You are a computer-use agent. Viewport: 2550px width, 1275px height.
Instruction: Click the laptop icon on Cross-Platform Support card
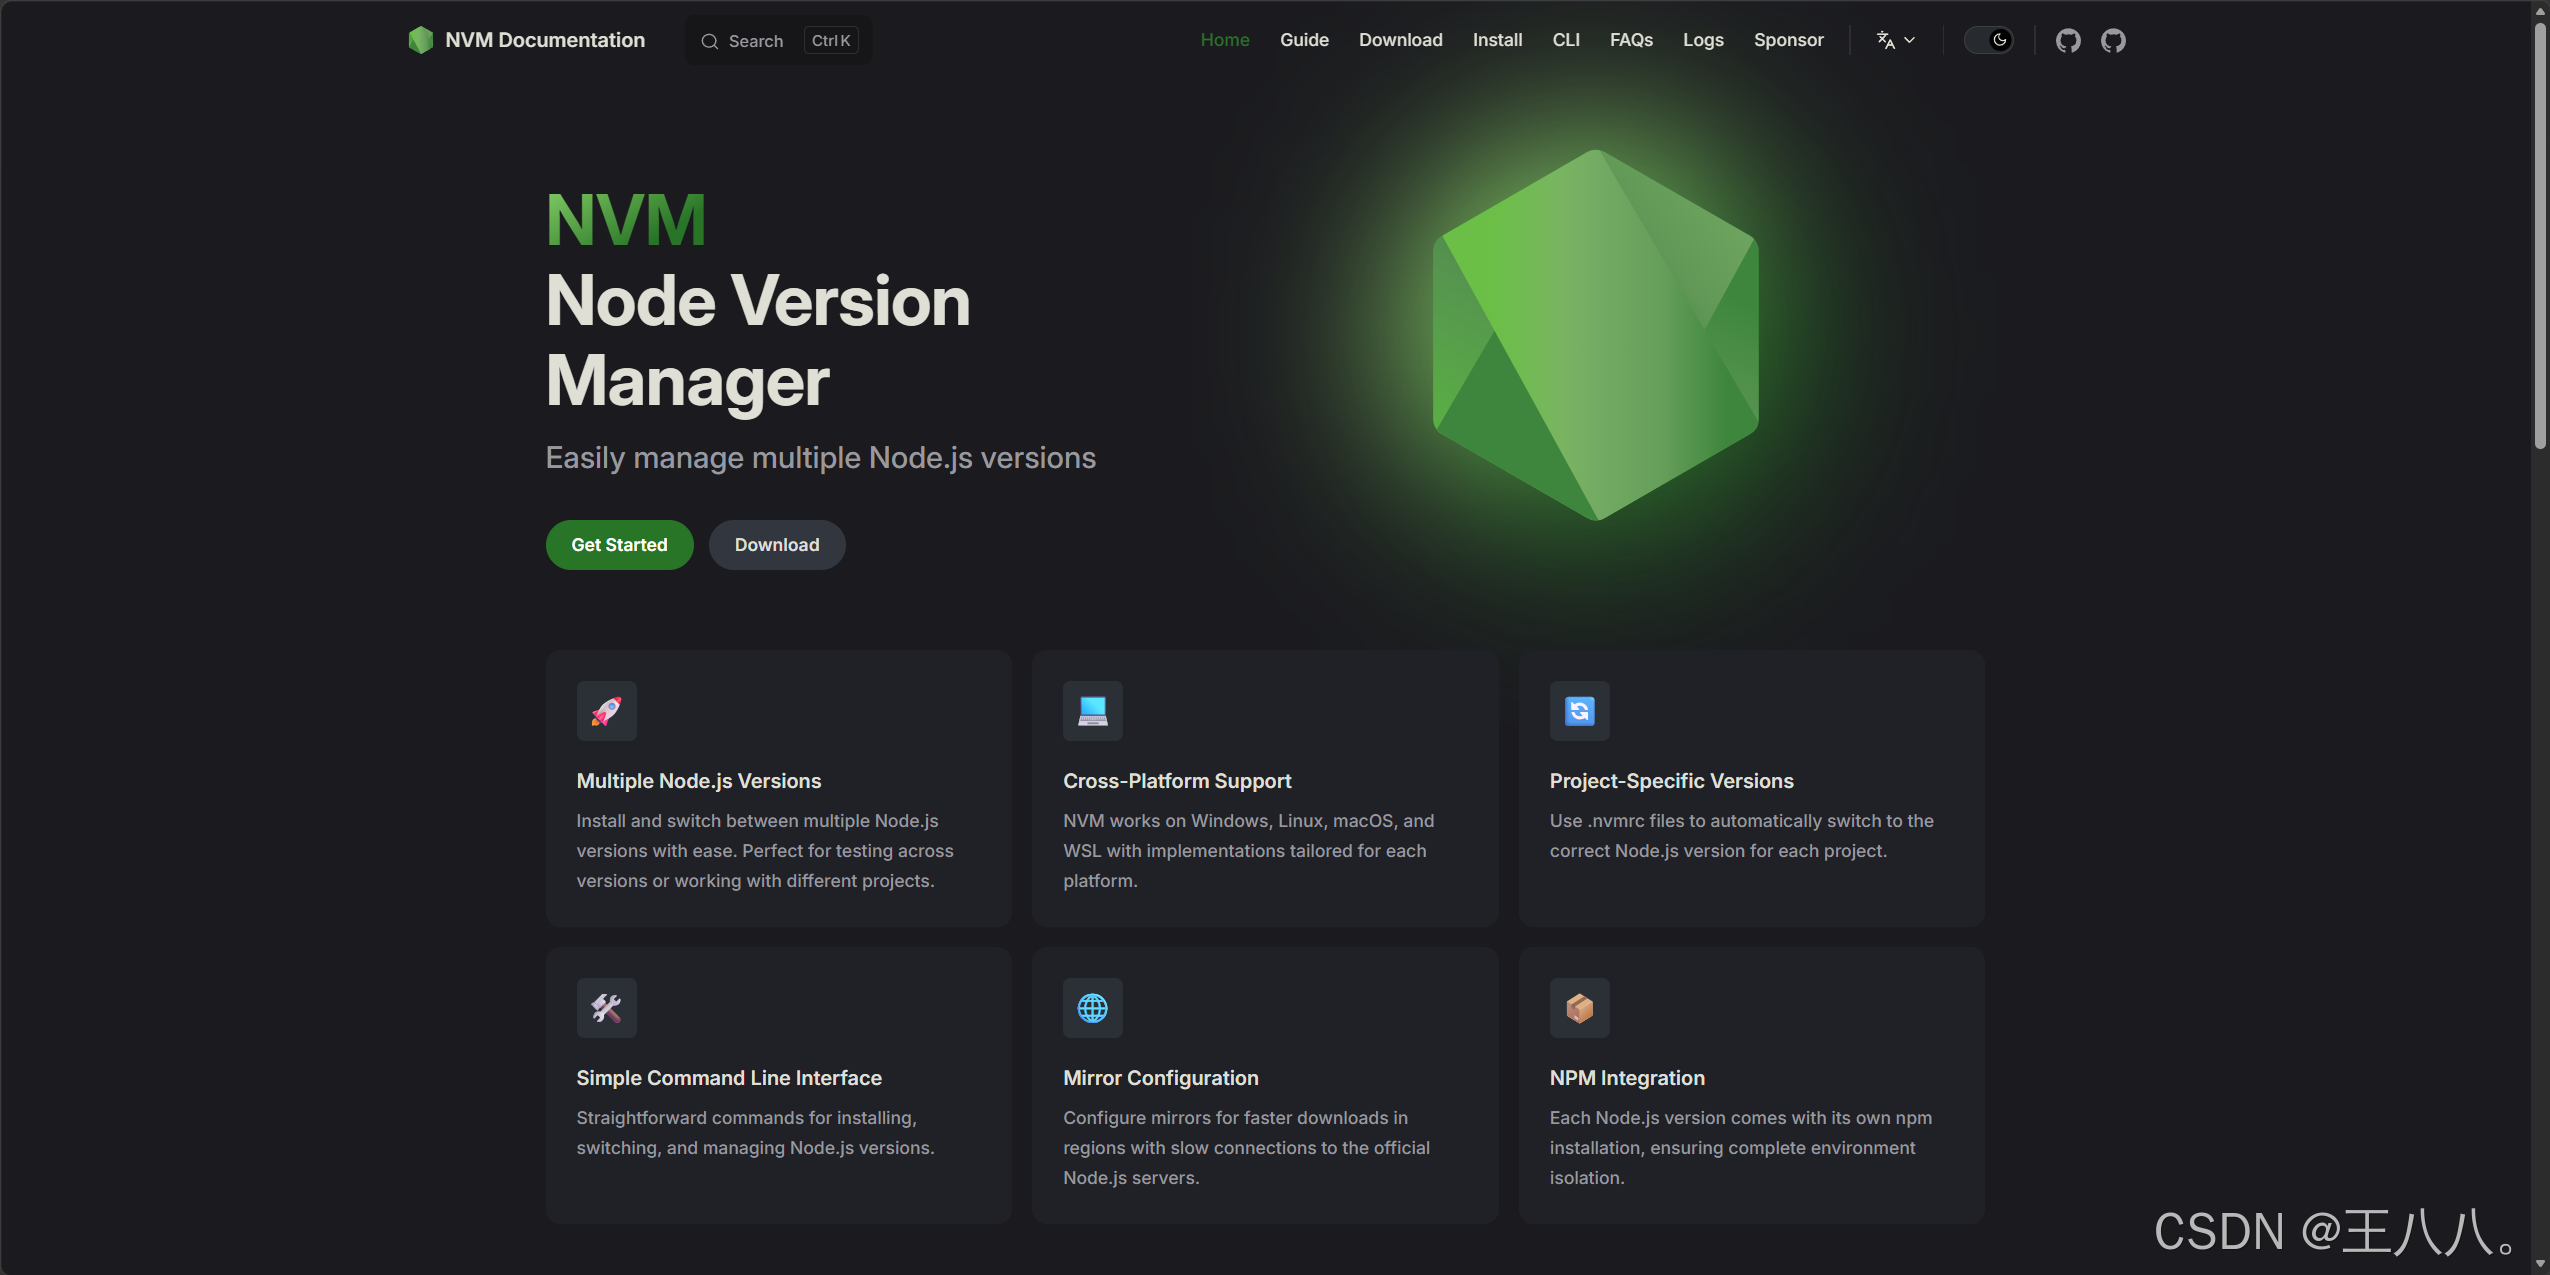[x=1093, y=711]
